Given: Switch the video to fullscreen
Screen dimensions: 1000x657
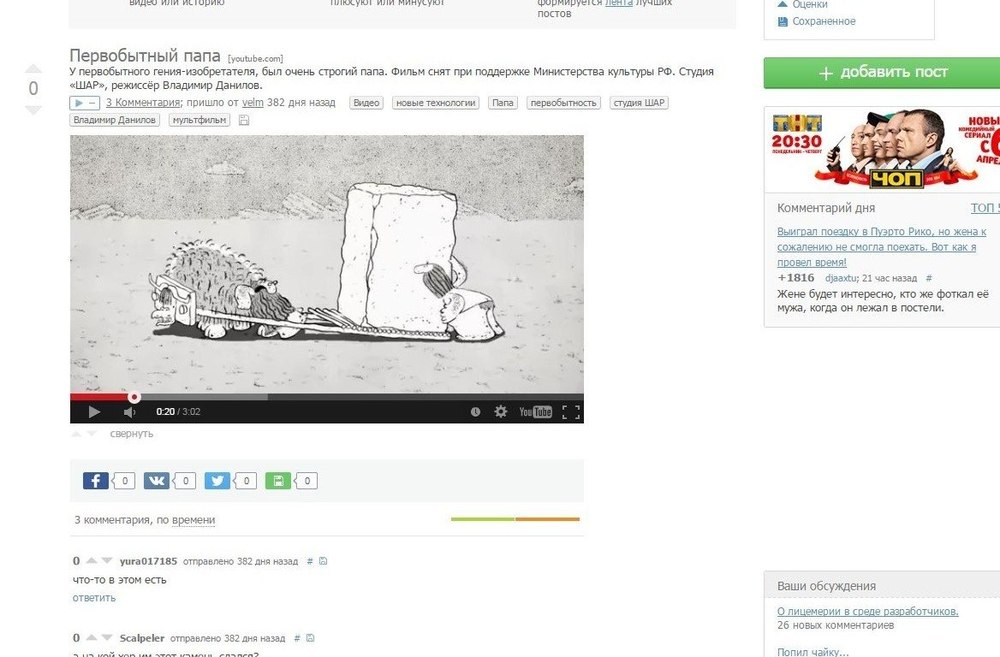Looking at the screenshot, I should click(571, 412).
